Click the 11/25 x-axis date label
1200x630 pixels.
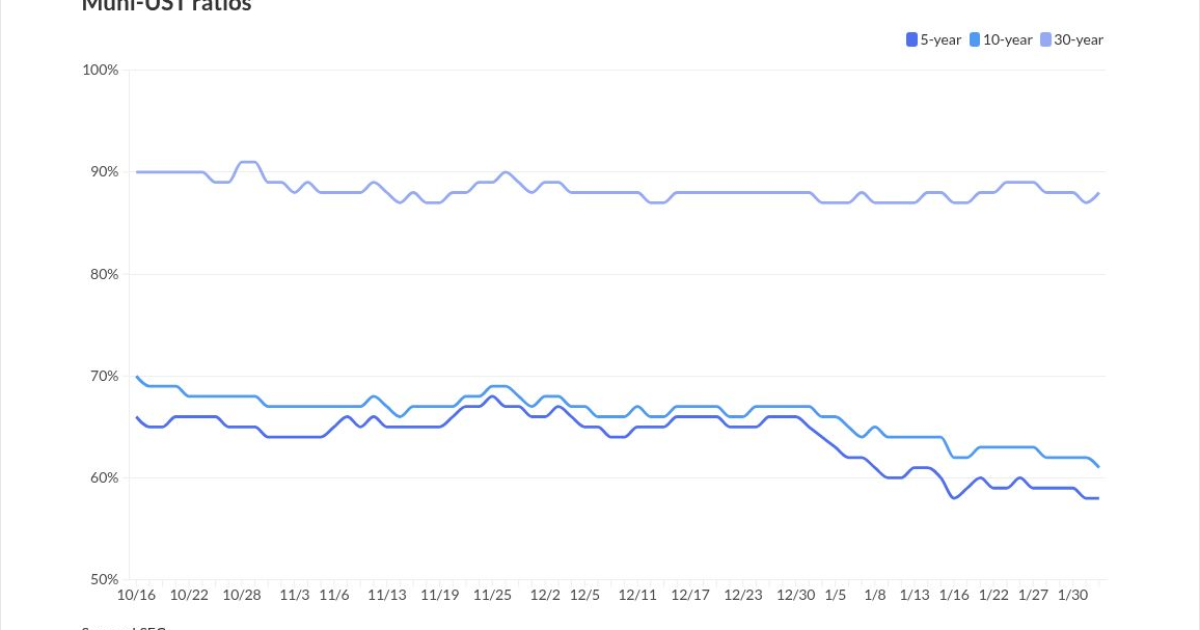pyautogui.click(x=492, y=595)
